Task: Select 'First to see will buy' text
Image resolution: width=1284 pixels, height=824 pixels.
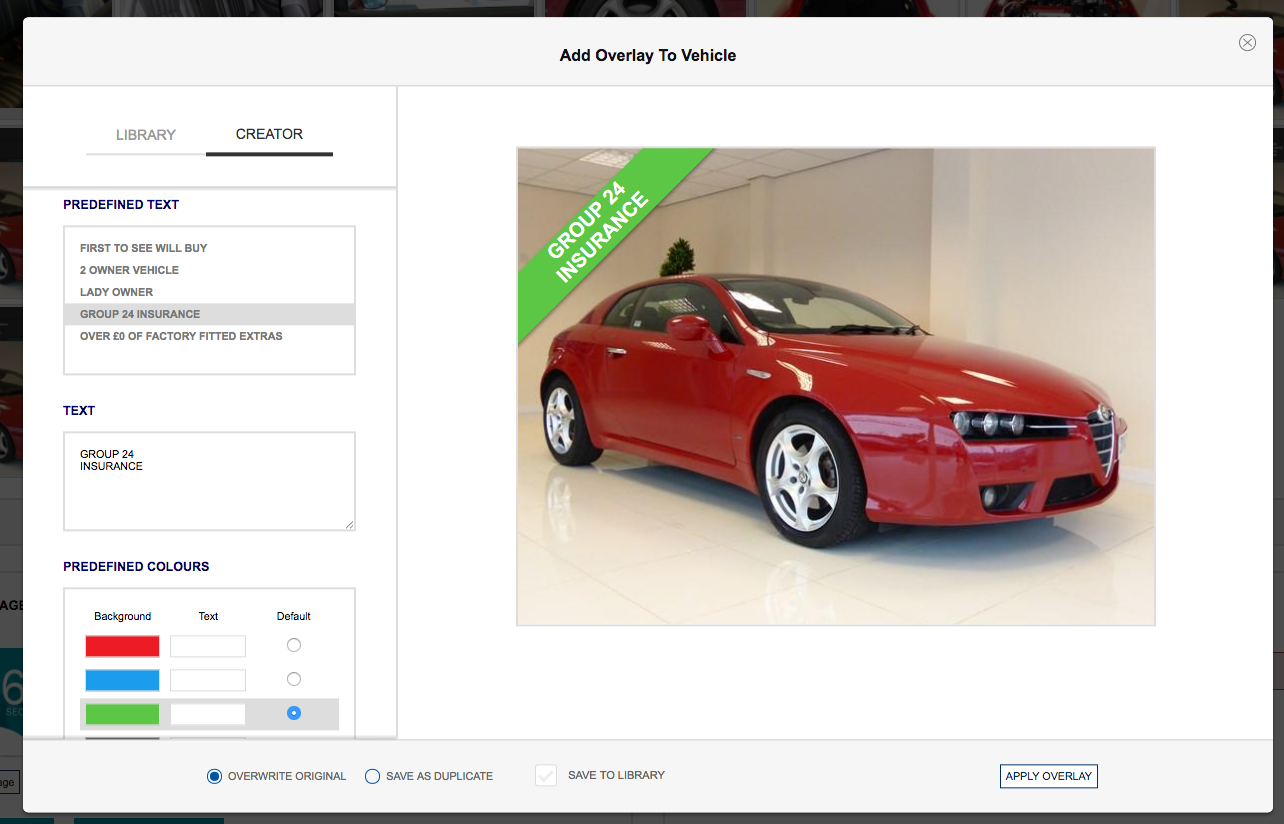Action: (144, 248)
